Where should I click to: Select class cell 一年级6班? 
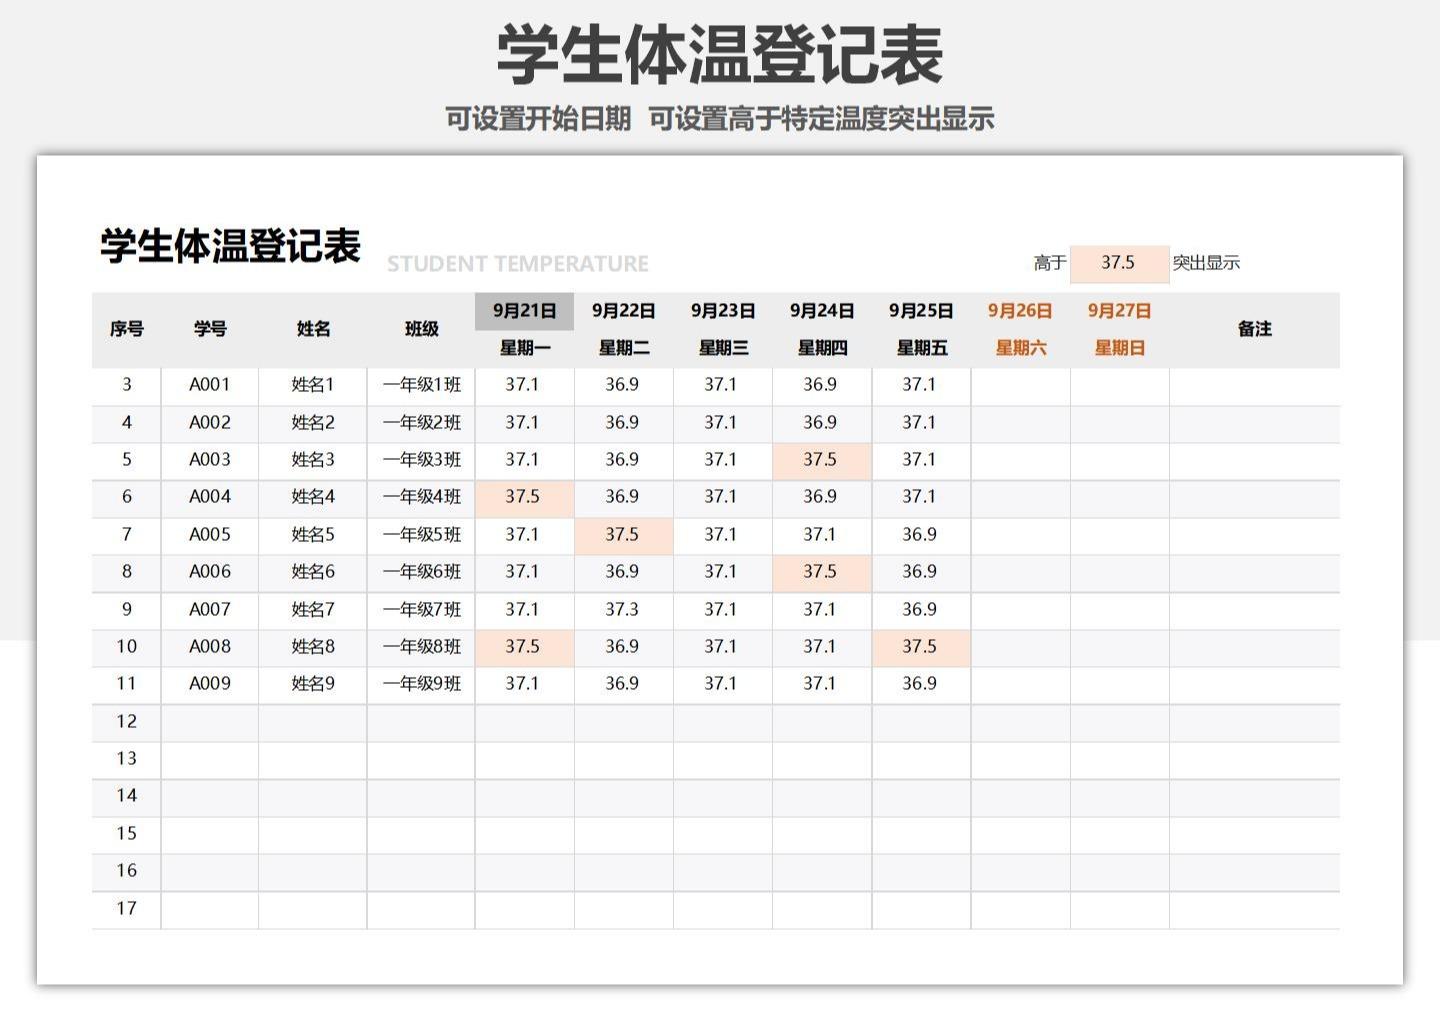tap(421, 572)
